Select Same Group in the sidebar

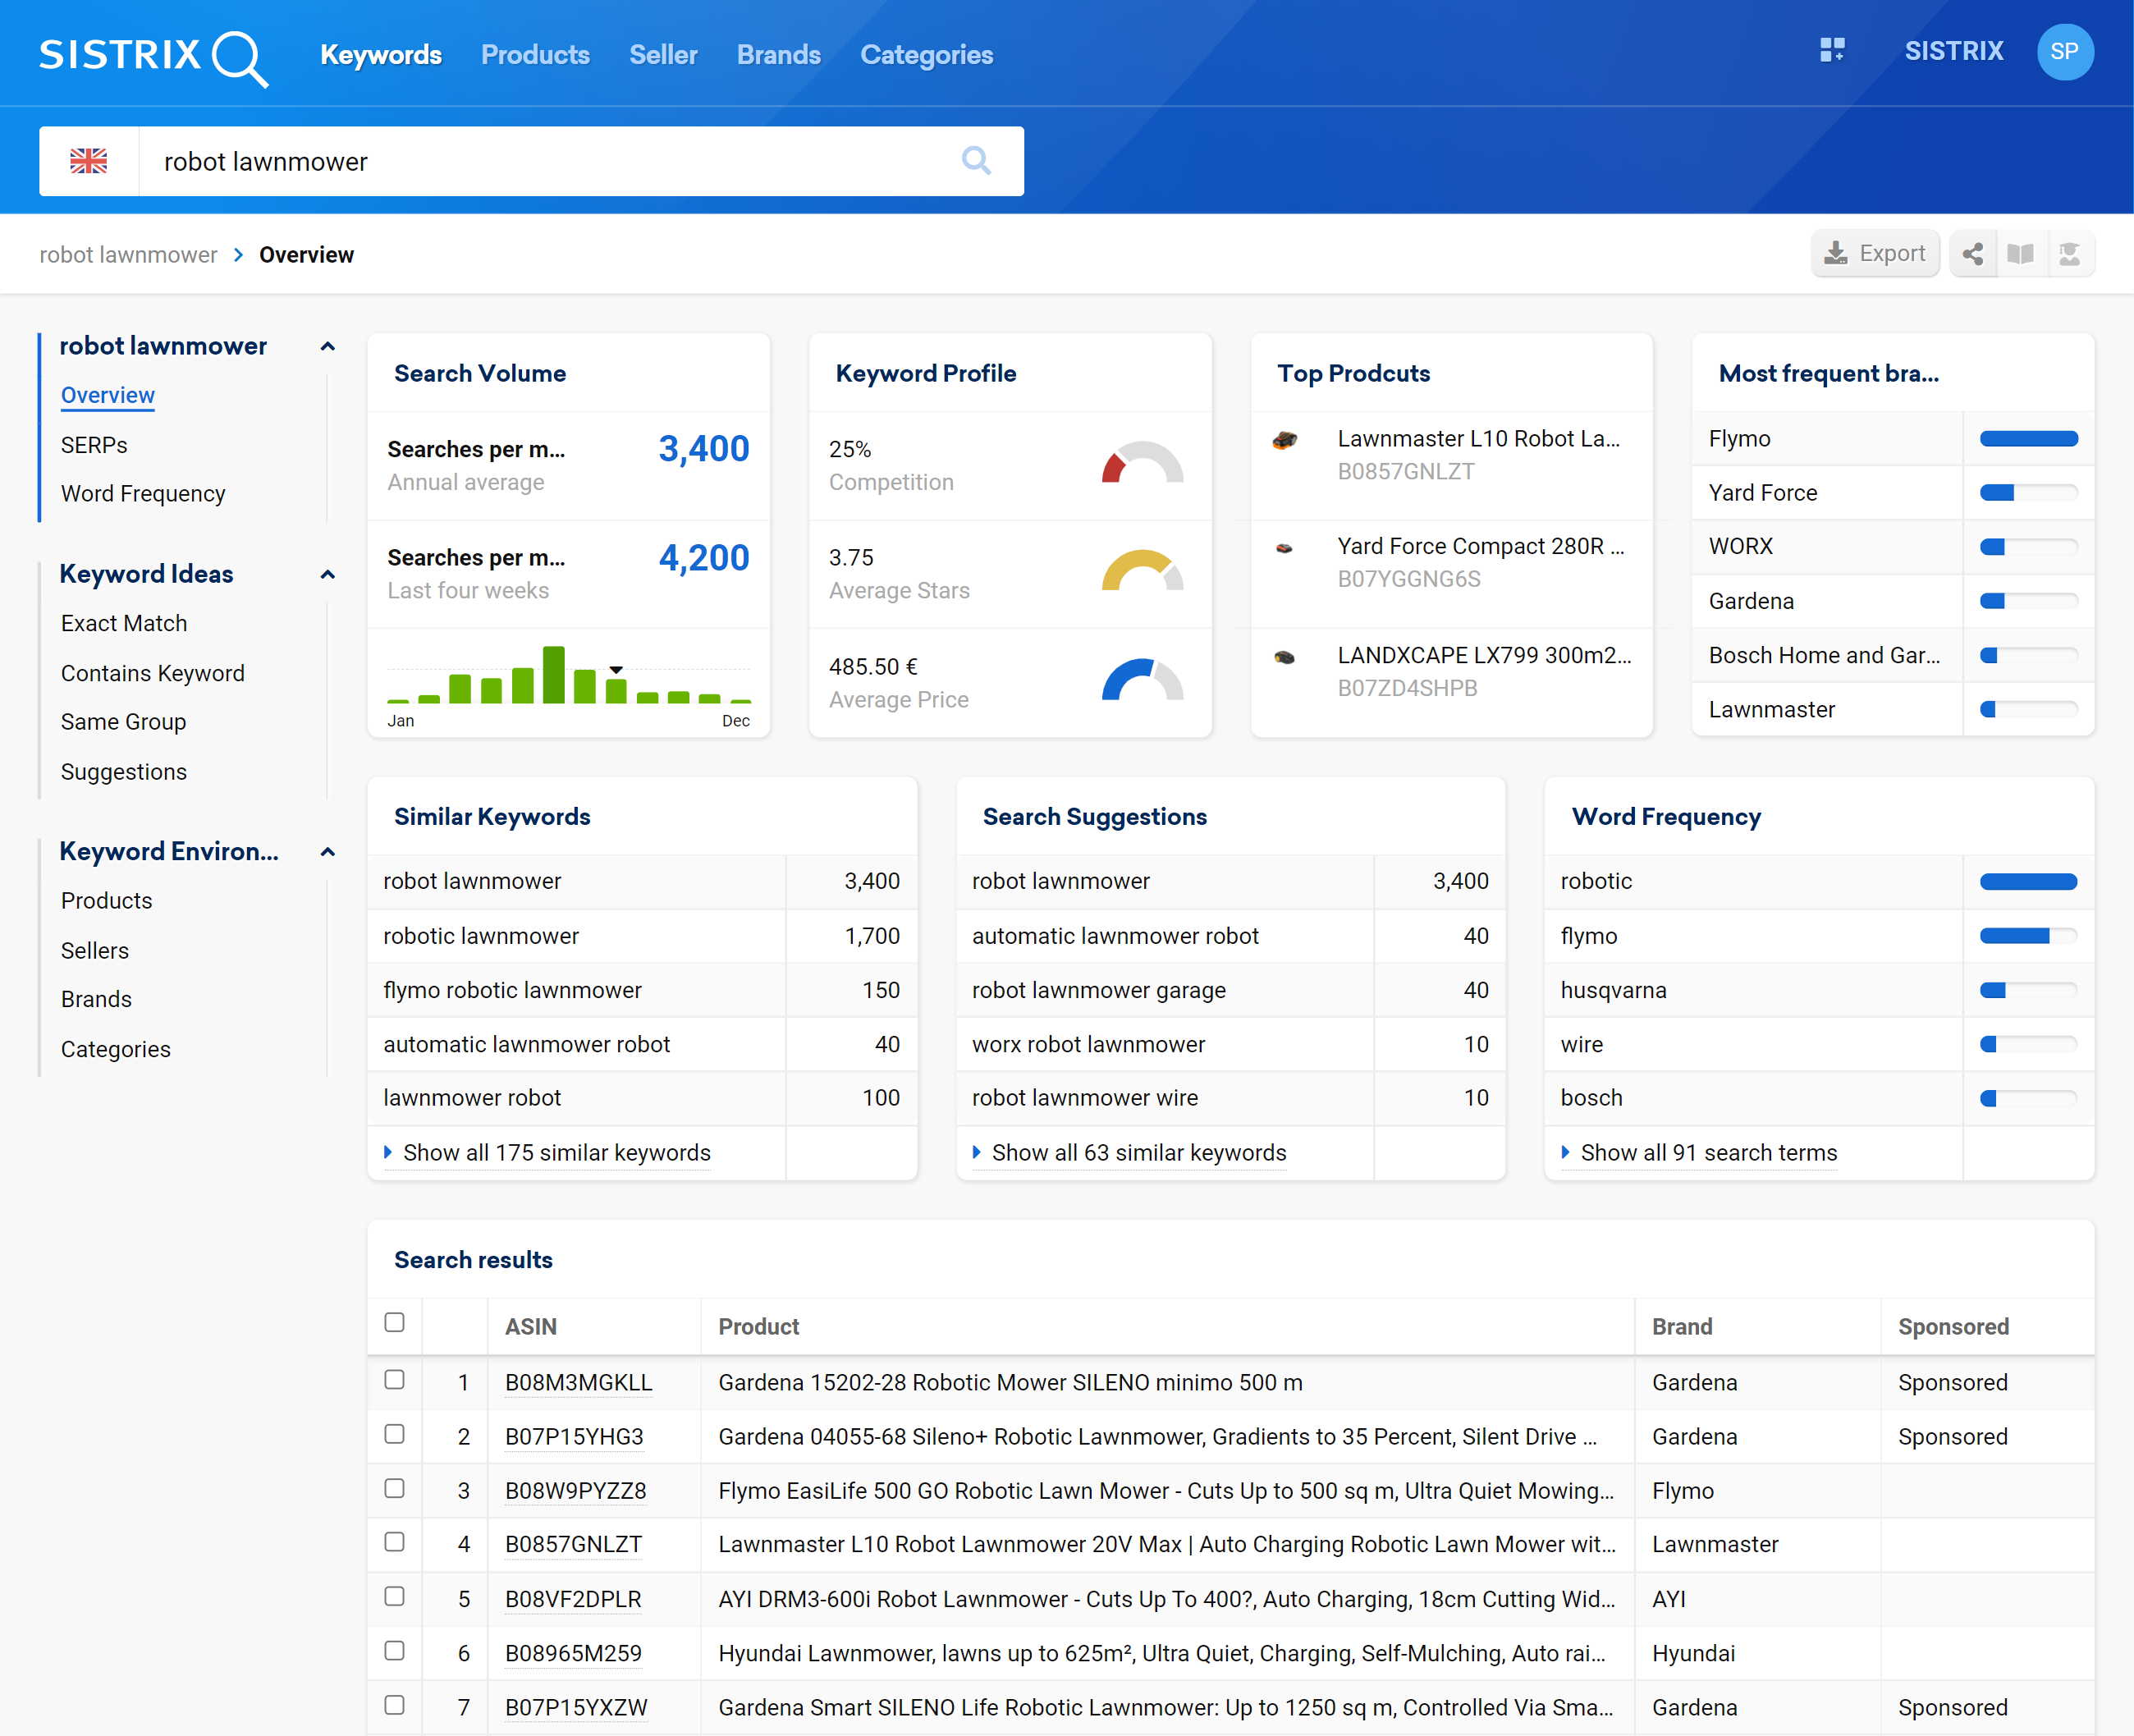124,722
